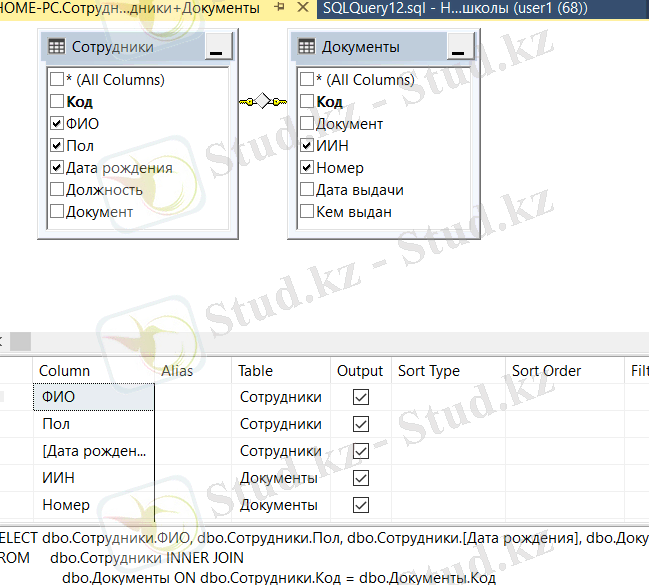The image size is (649, 585).
Task: Close the Сотрудники+Документы tab
Action: (303, 7)
